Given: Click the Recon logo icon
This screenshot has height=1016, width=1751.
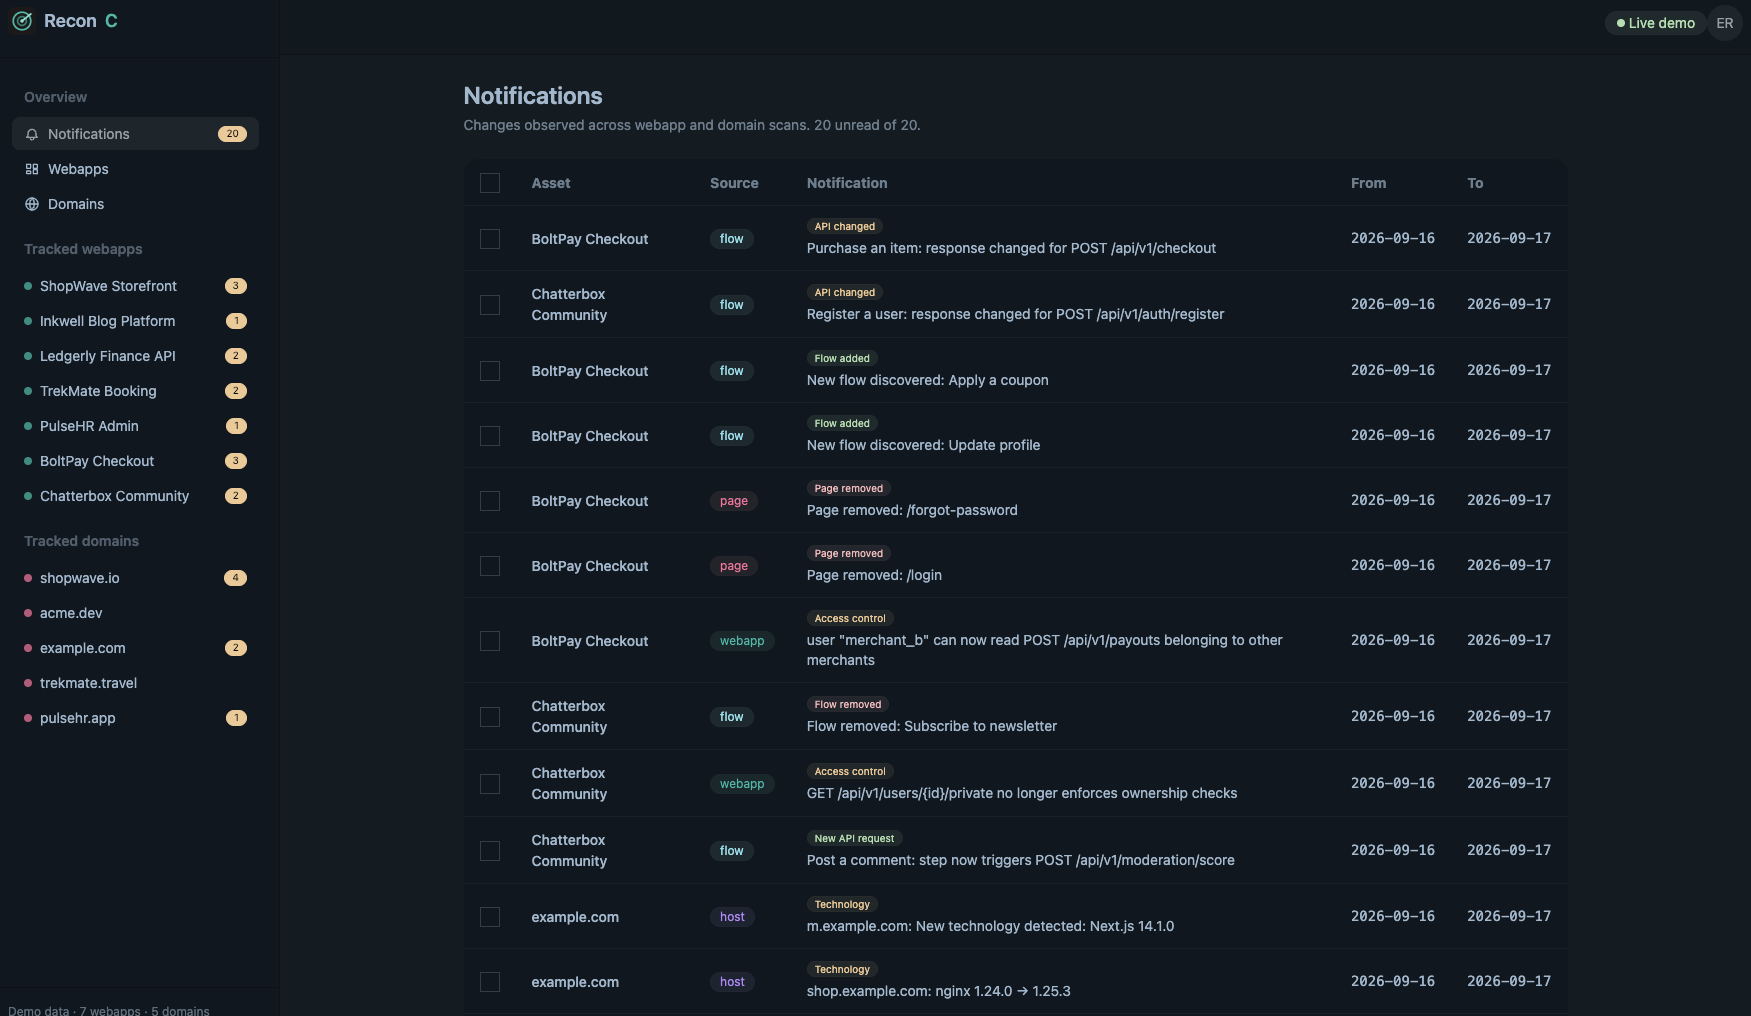Looking at the screenshot, I should 22,21.
